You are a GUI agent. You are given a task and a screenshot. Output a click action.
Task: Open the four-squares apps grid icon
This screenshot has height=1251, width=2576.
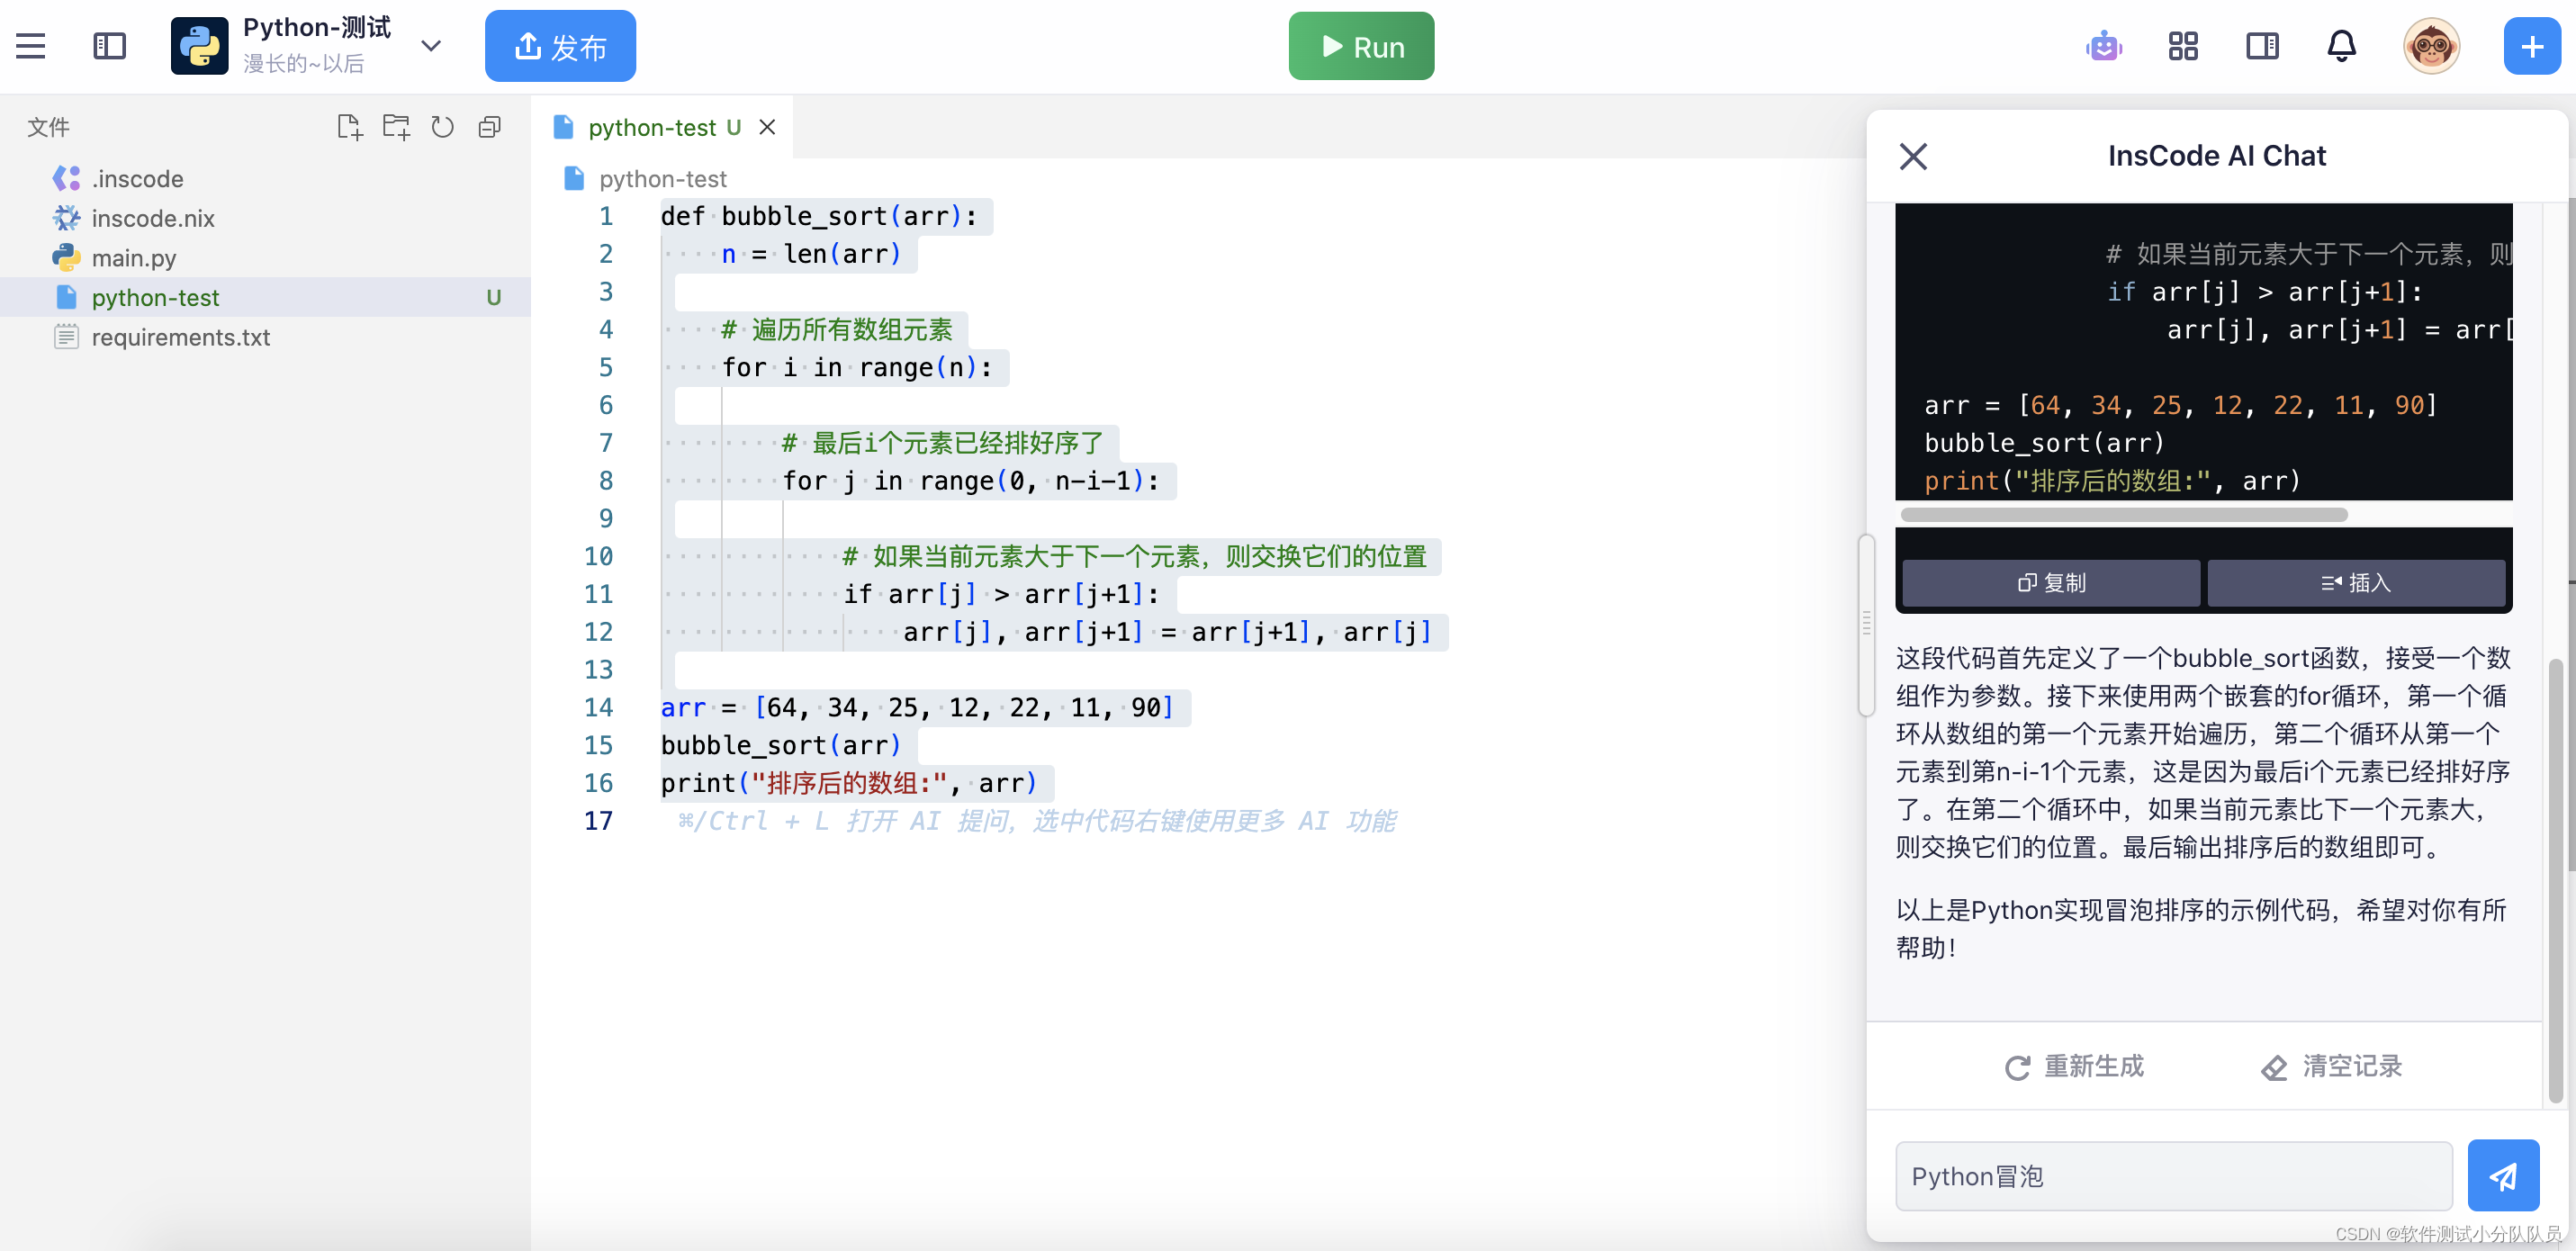pos(2182,46)
